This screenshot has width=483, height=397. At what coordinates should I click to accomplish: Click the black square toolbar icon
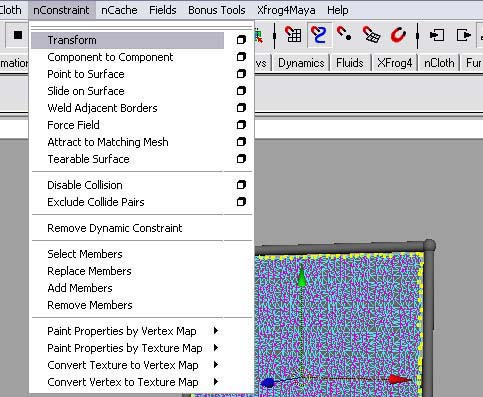[x=18, y=35]
